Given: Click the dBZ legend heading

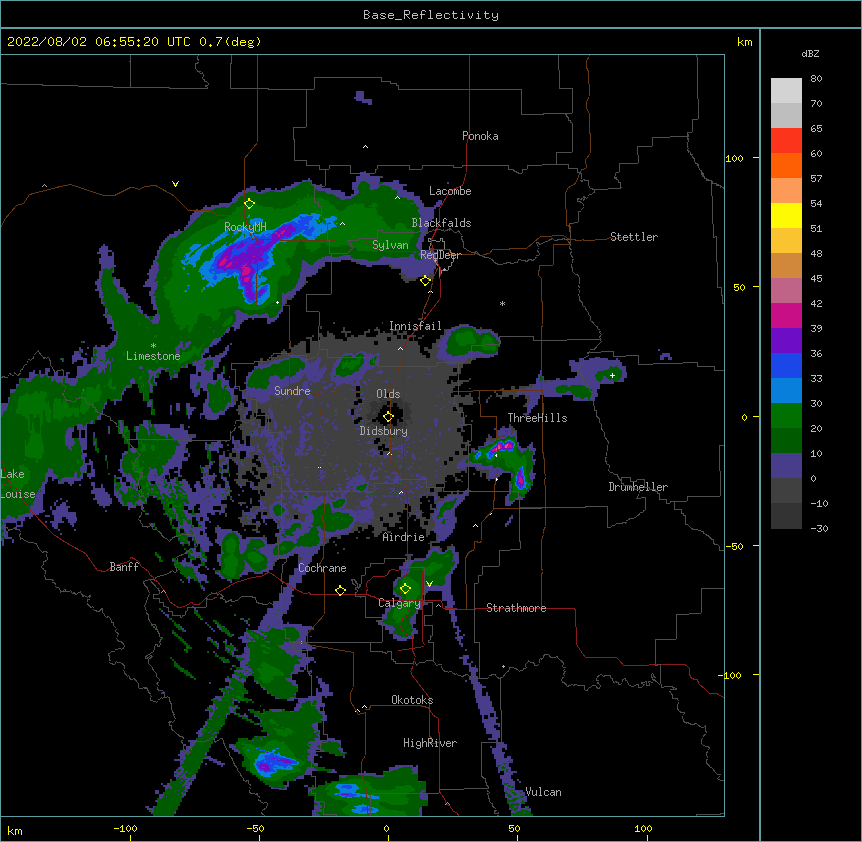Looking at the screenshot, I should pyautogui.click(x=810, y=53).
